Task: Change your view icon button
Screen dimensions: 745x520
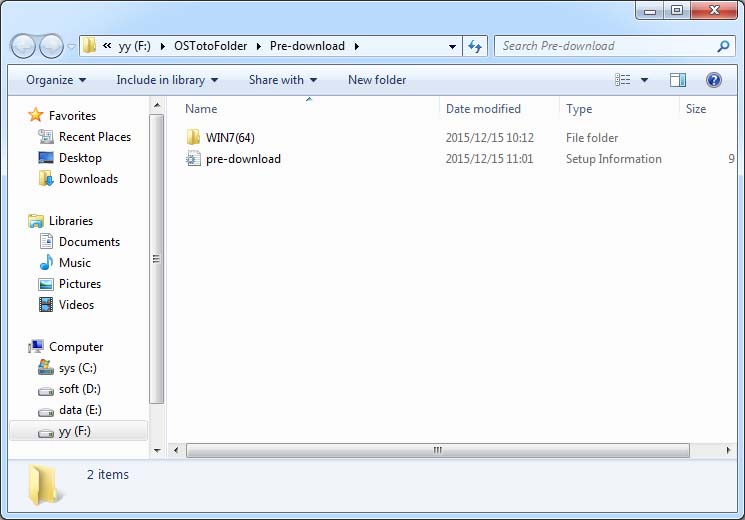Action: 622,80
